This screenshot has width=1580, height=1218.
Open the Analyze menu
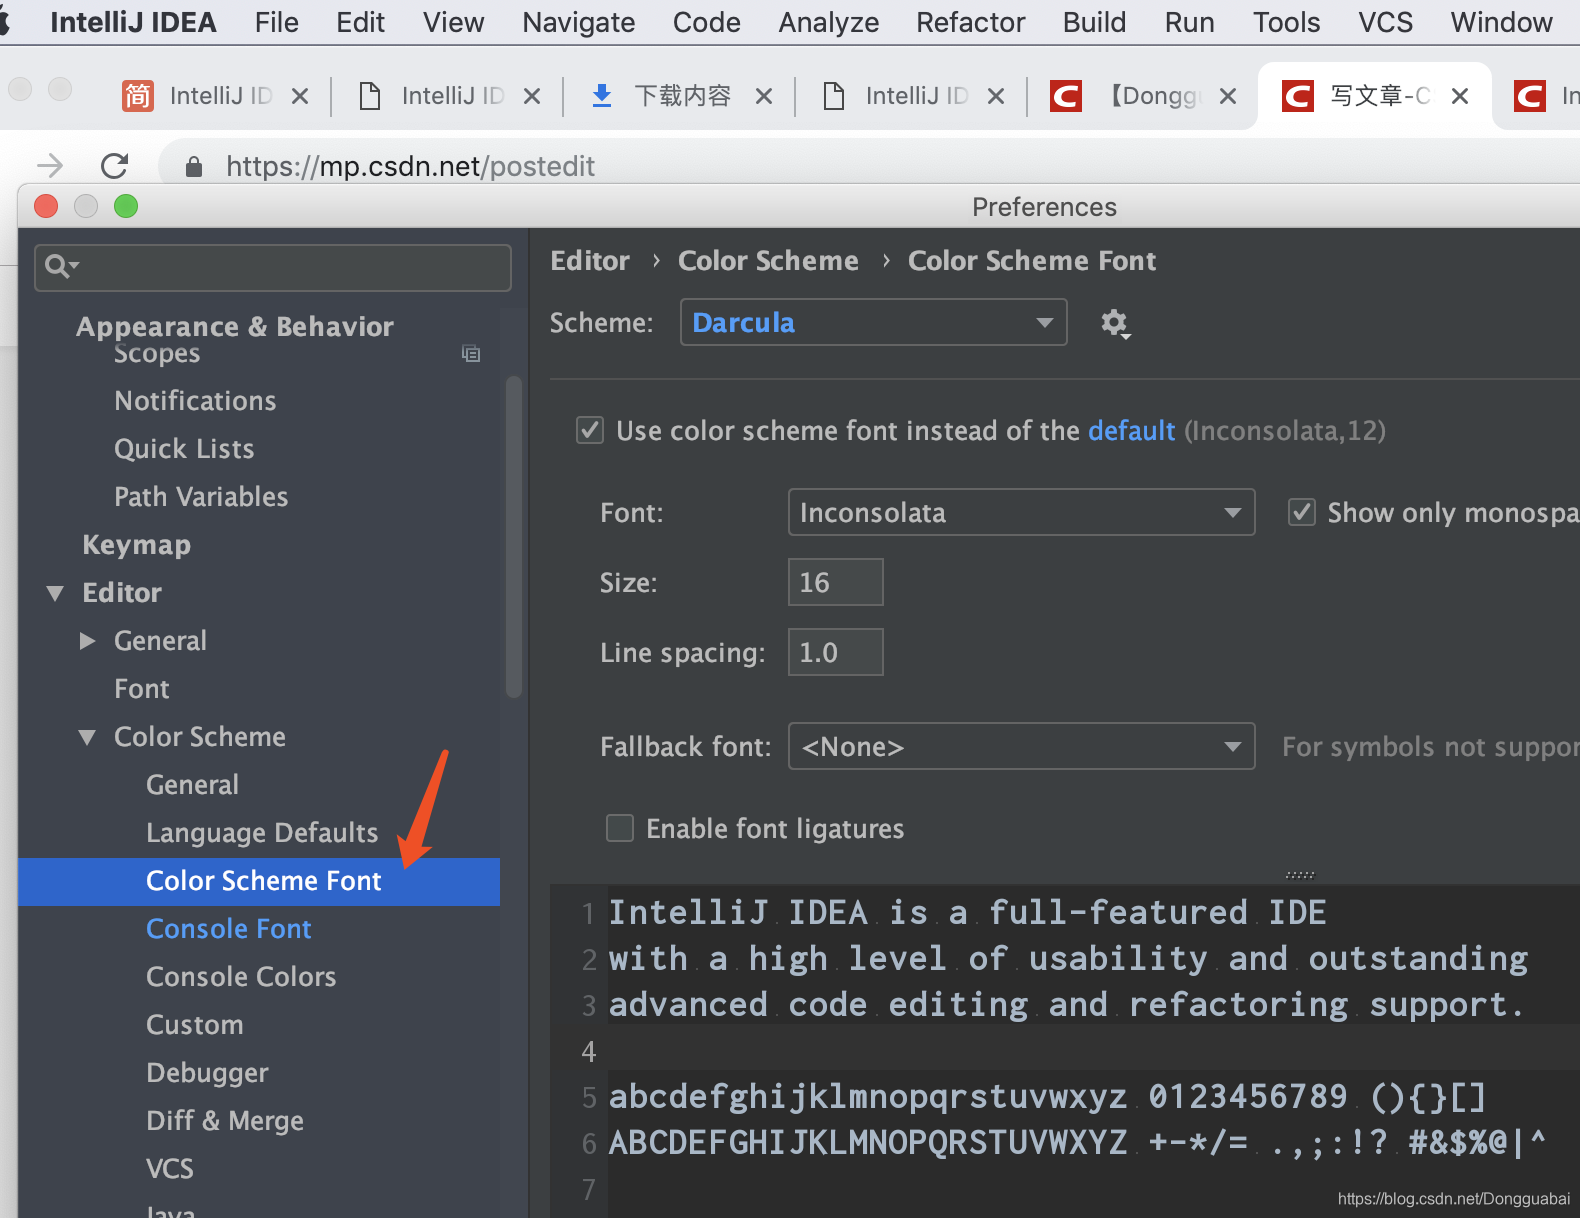click(828, 22)
